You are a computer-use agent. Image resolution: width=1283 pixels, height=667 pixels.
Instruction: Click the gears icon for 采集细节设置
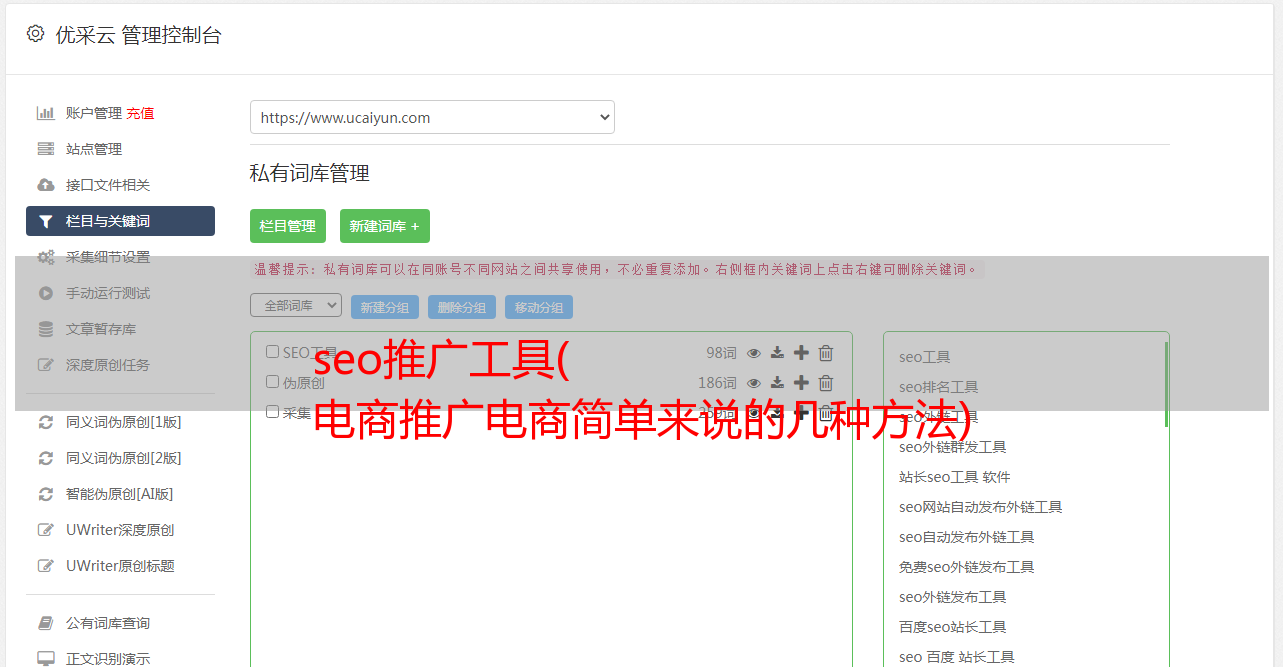[x=46, y=257]
